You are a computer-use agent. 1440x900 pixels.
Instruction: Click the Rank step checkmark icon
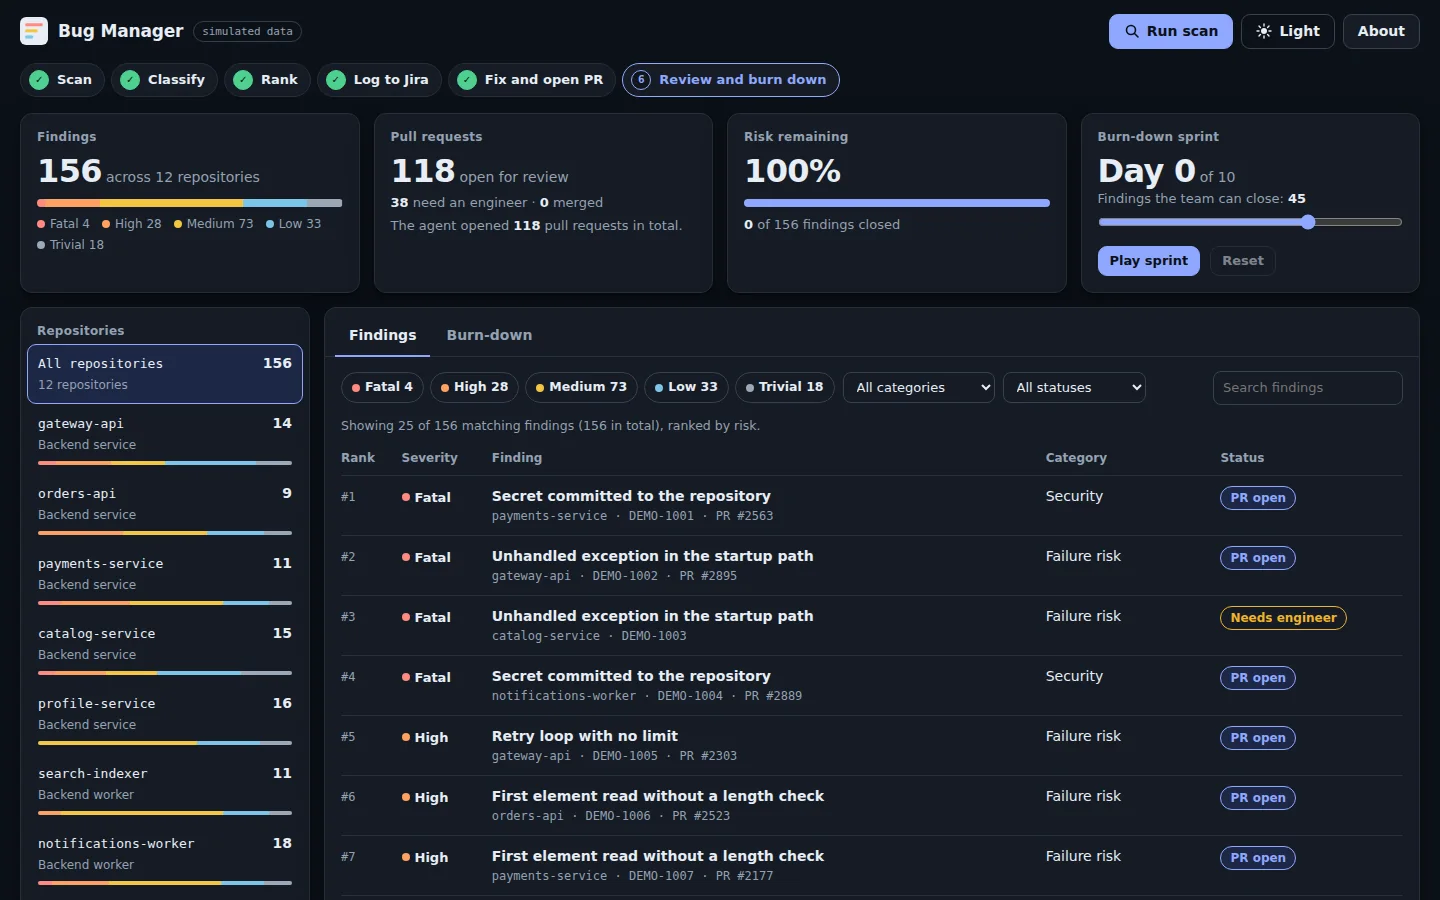(243, 80)
